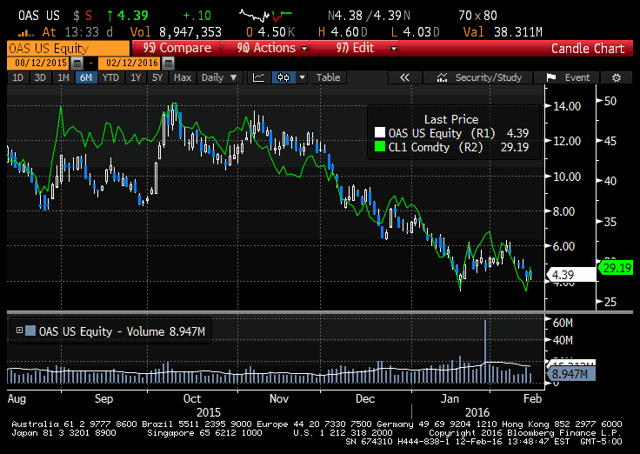Click the green 29.19 axis price label
Image resolution: width=640 pixels, height=454 pixels.
[617, 268]
